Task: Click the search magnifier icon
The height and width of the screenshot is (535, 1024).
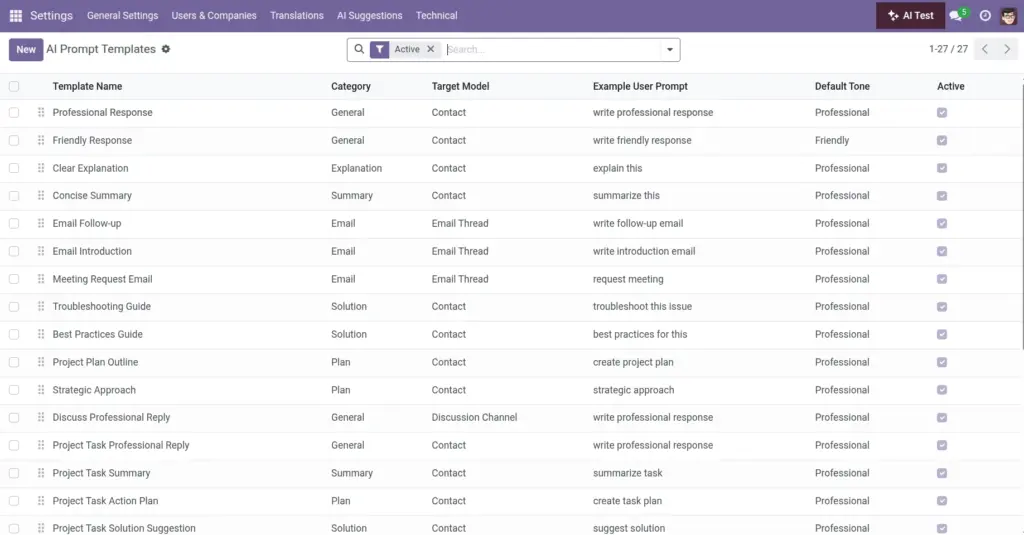Action: tap(359, 49)
